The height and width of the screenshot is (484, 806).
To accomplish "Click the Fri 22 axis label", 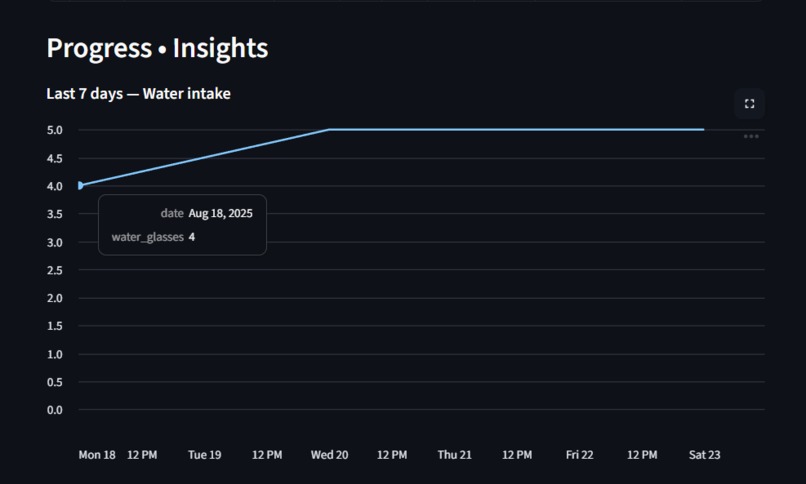I will [579, 455].
